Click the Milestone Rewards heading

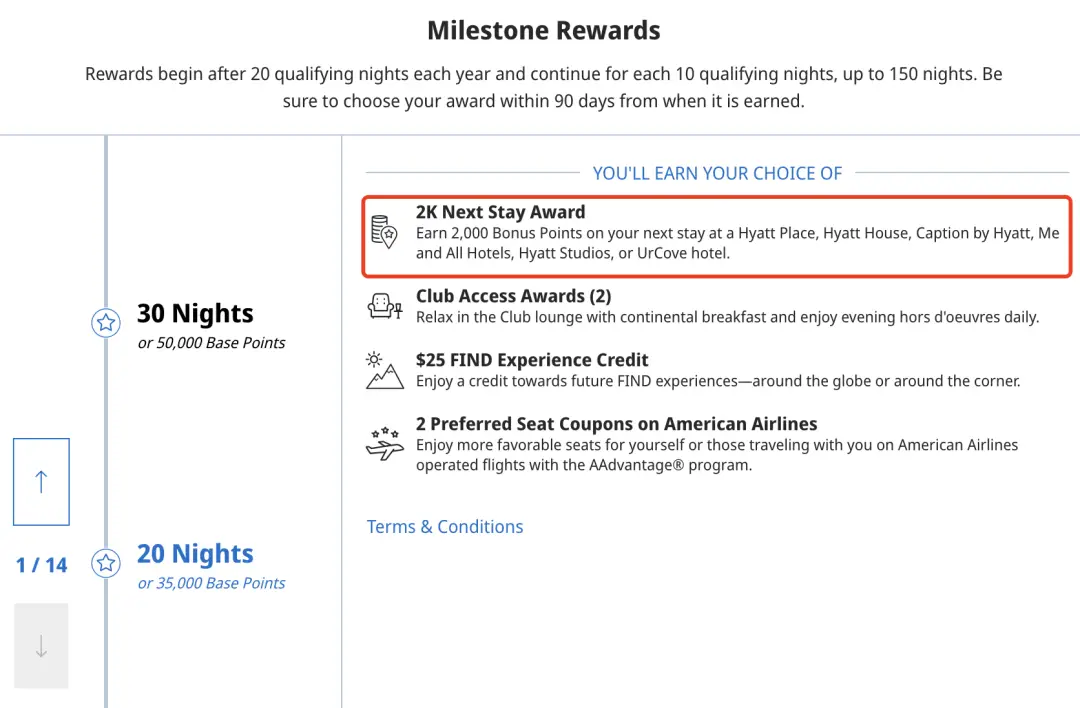543,31
